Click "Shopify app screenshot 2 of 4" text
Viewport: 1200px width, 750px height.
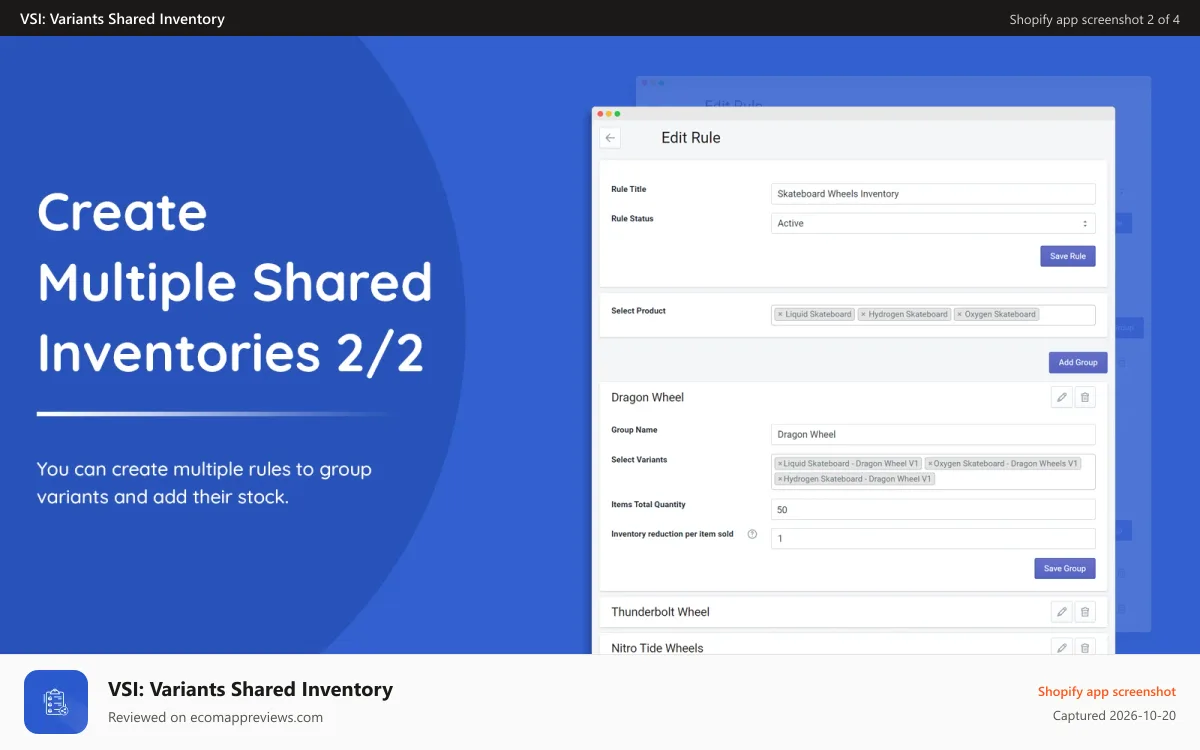tap(1094, 19)
